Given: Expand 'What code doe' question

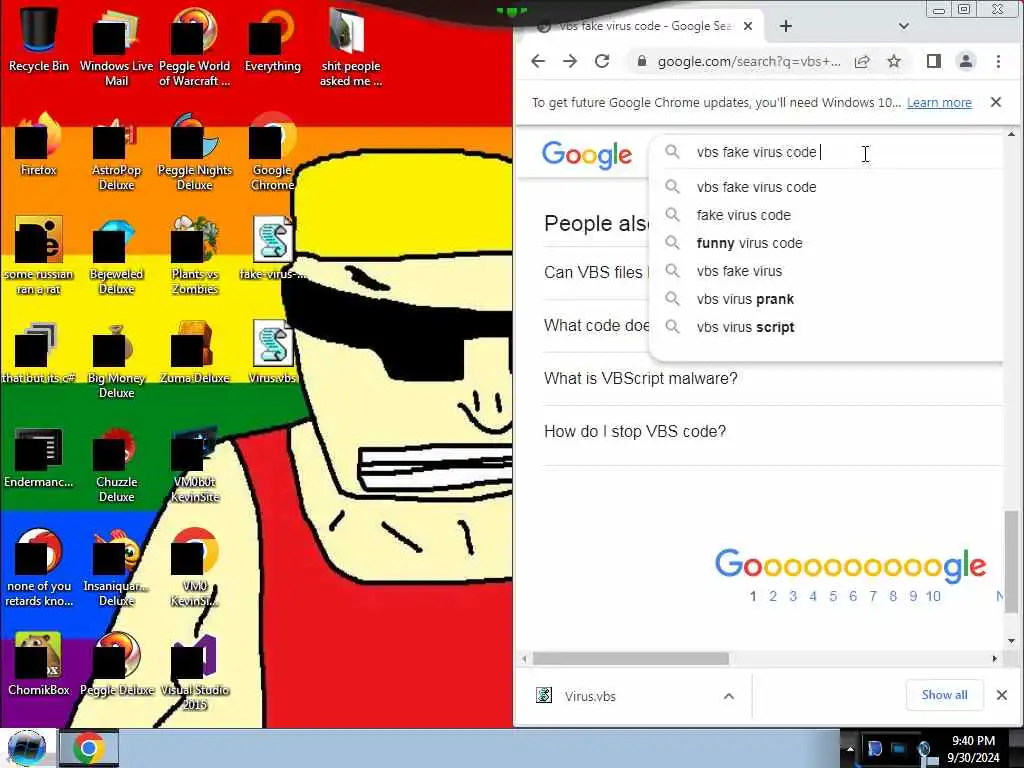Looking at the screenshot, I should (x=596, y=325).
